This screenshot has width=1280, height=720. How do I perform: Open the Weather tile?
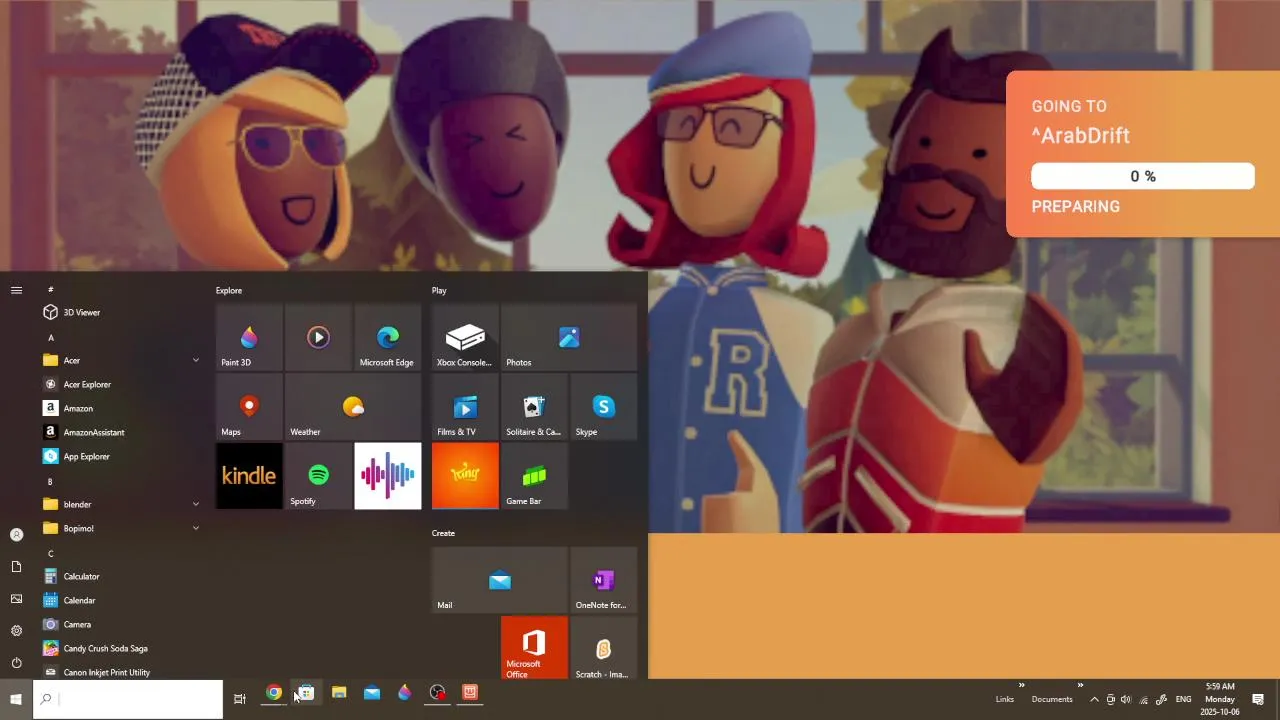click(353, 407)
